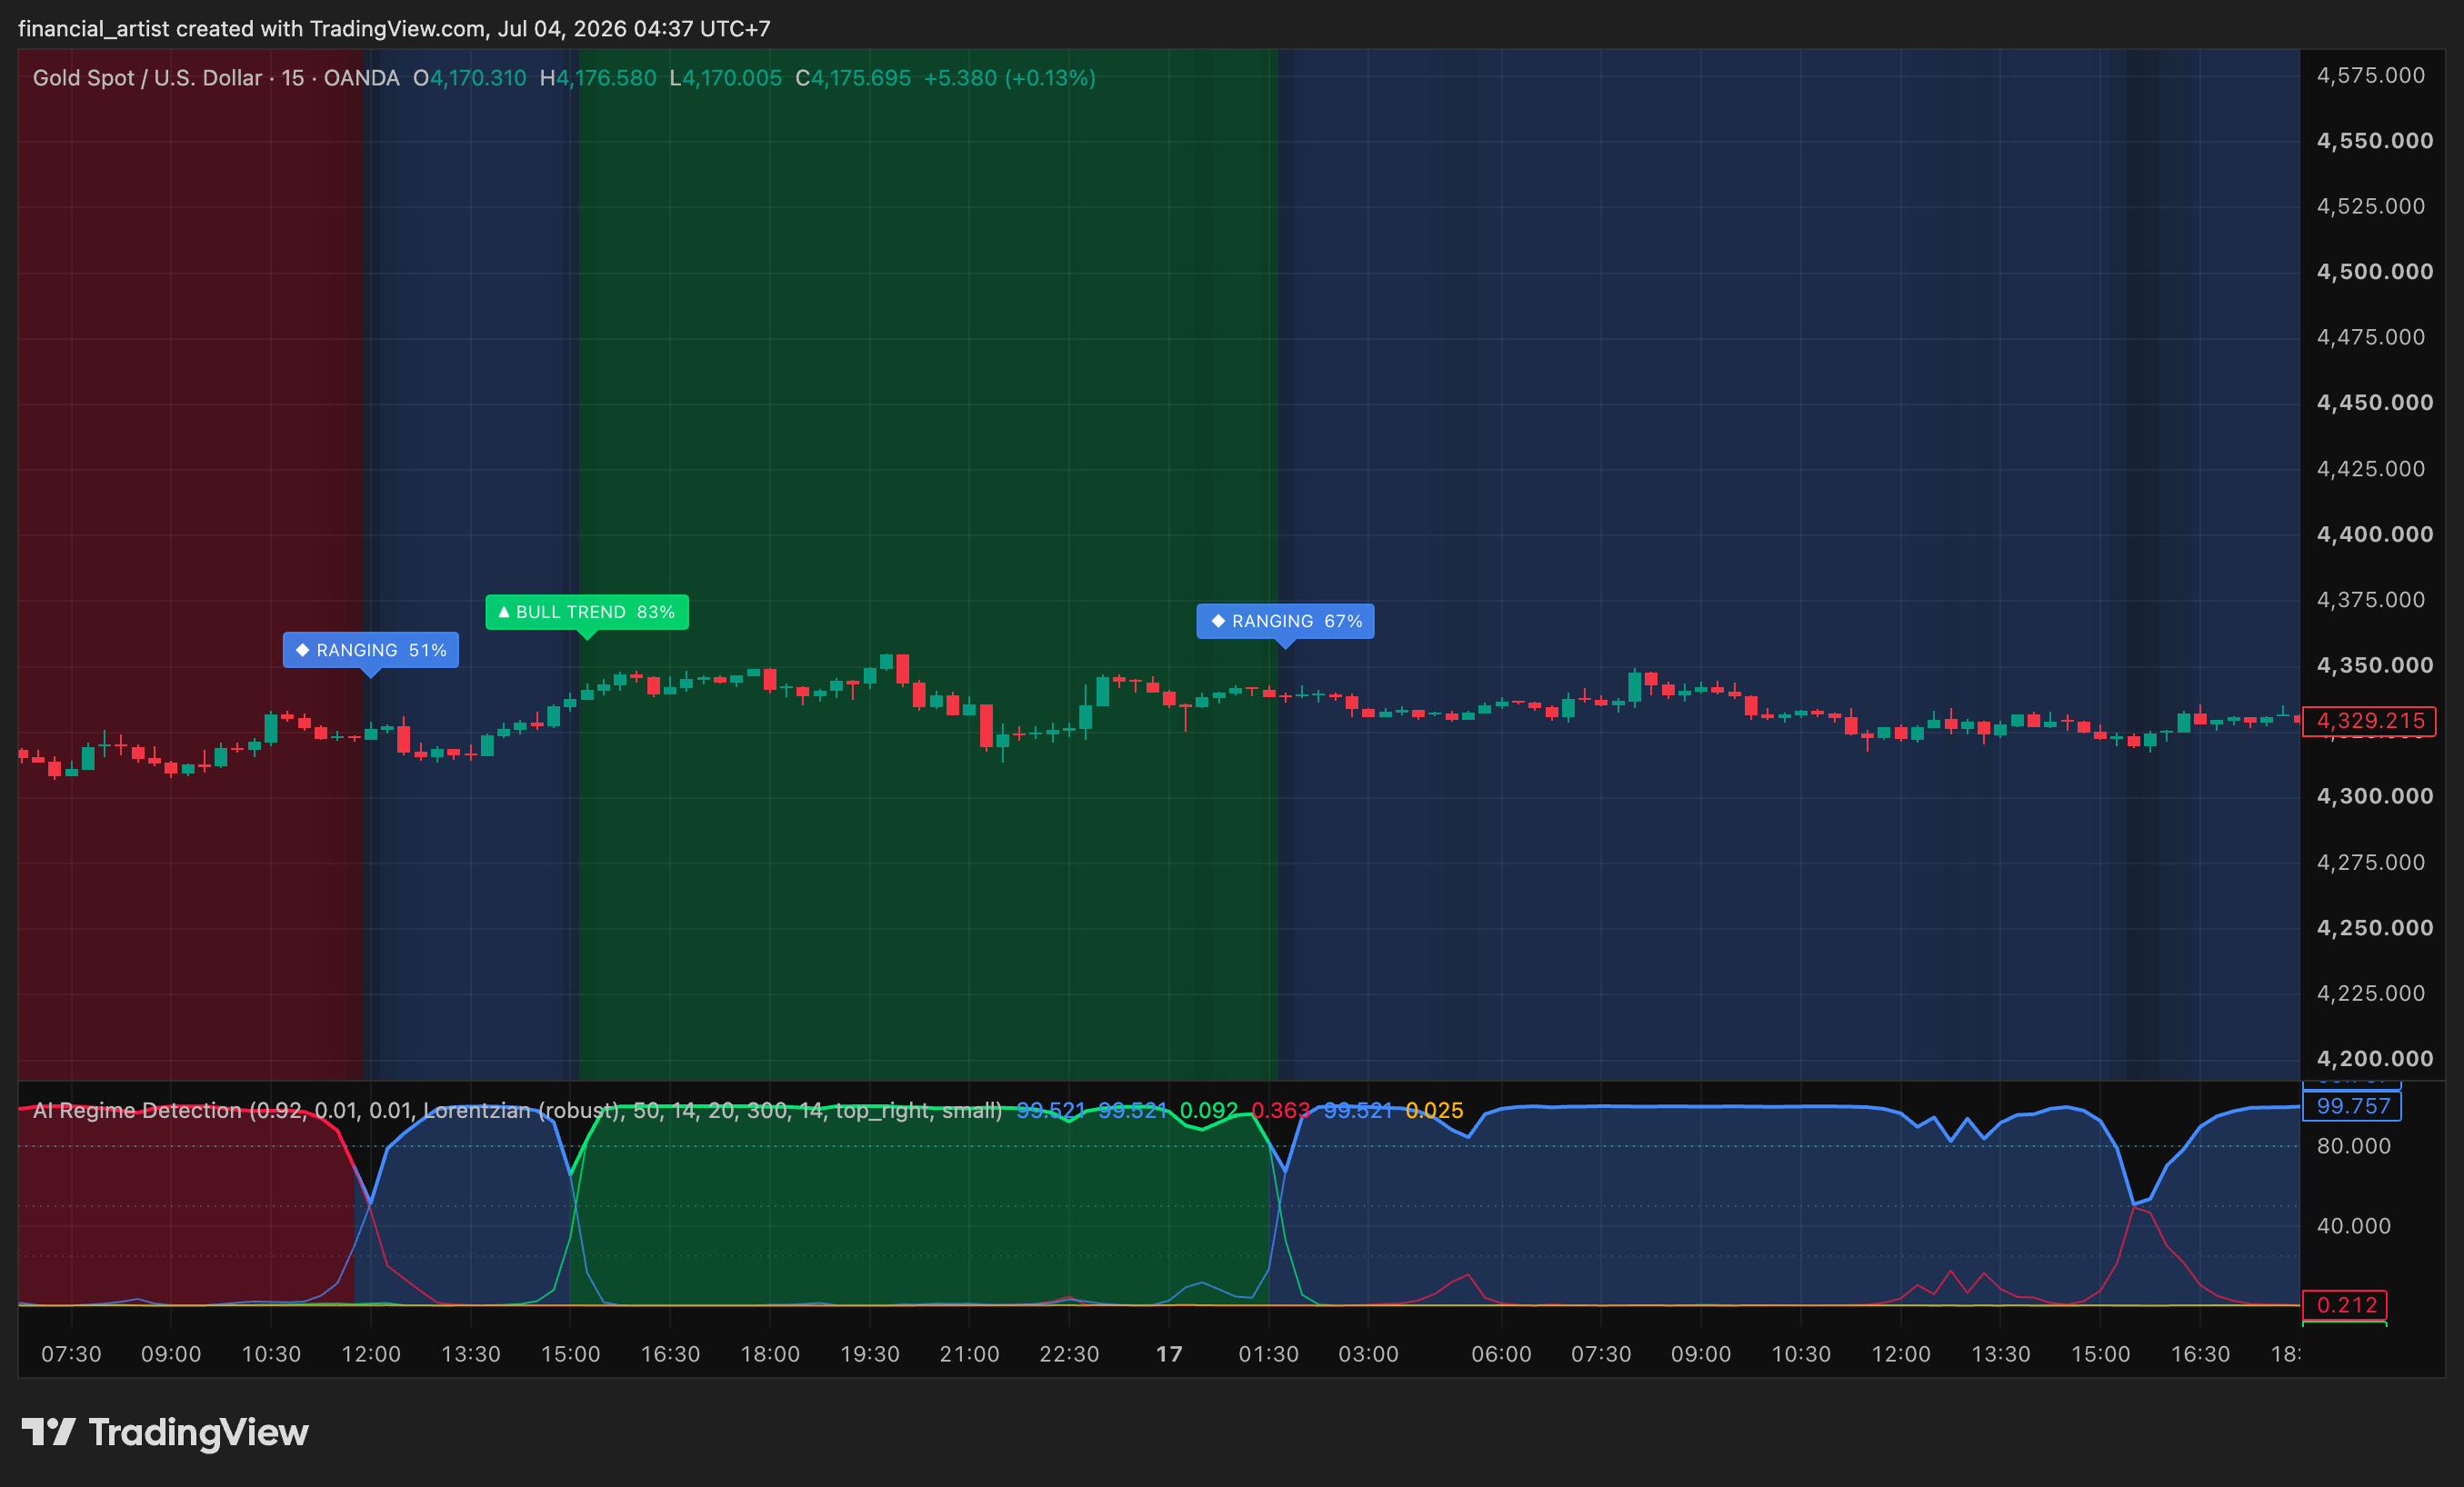Viewport: 2464px width, 1487px height.
Task: Click the TradingView wordmark text
Action: point(198,1433)
